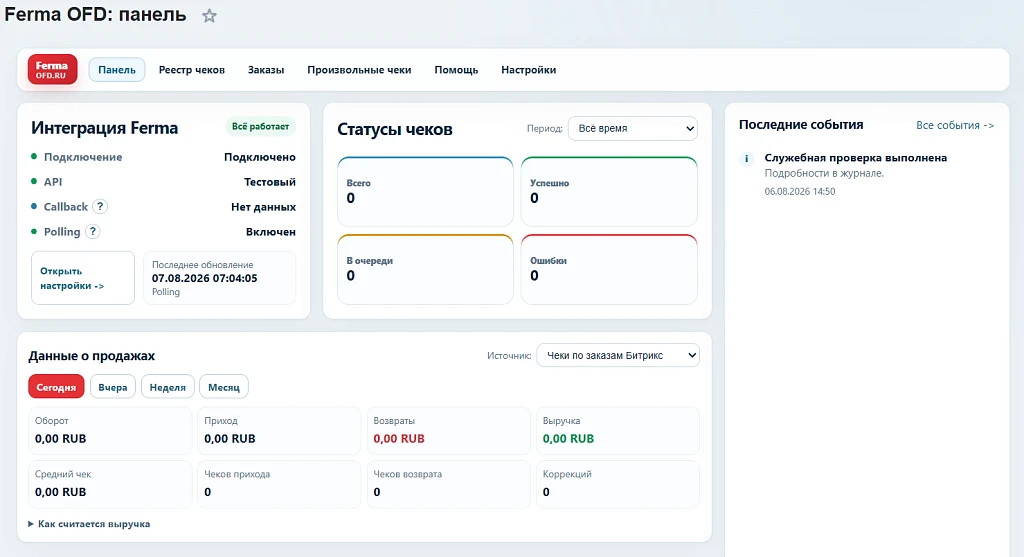Click the 'Включен' Polling value

(270, 231)
